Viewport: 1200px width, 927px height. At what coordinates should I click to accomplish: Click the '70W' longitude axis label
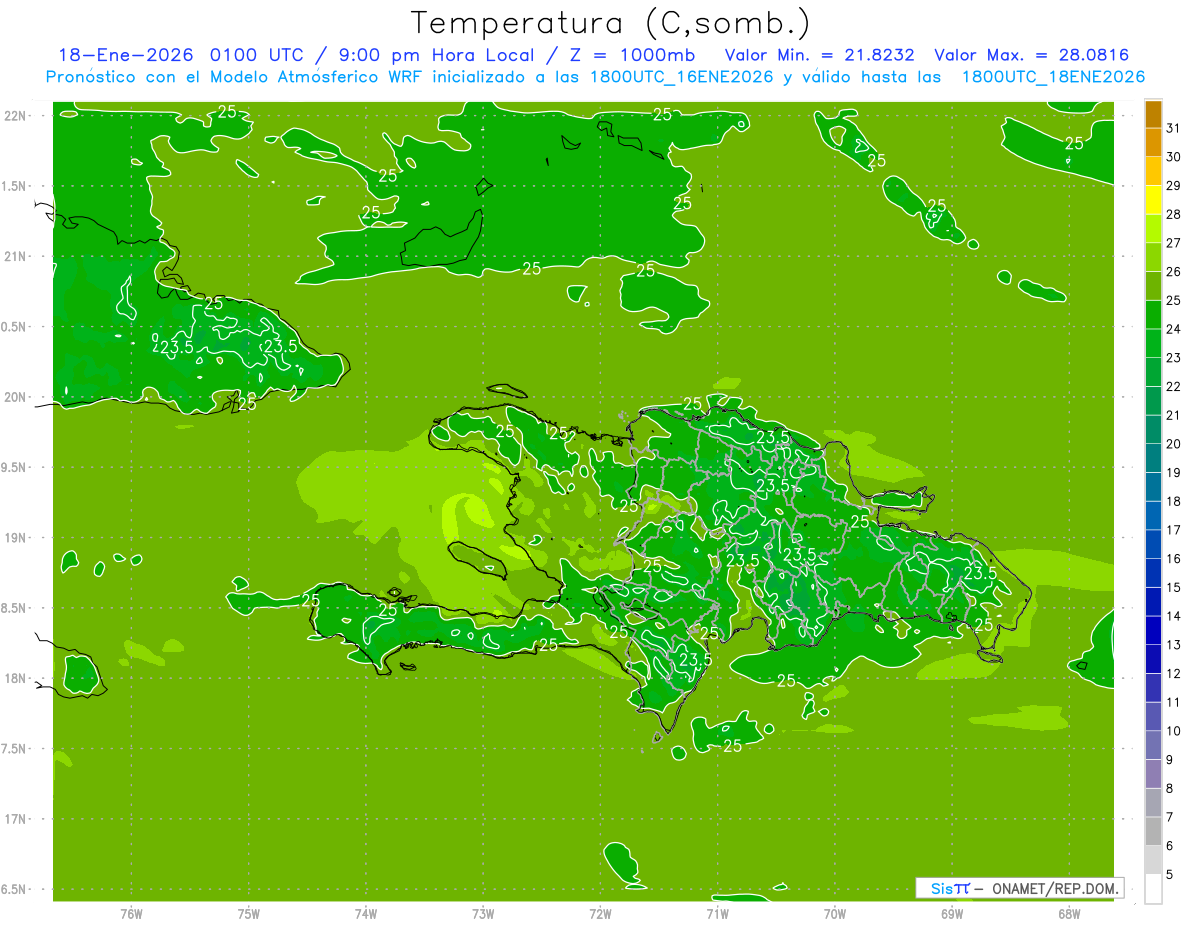(x=835, y=914)
